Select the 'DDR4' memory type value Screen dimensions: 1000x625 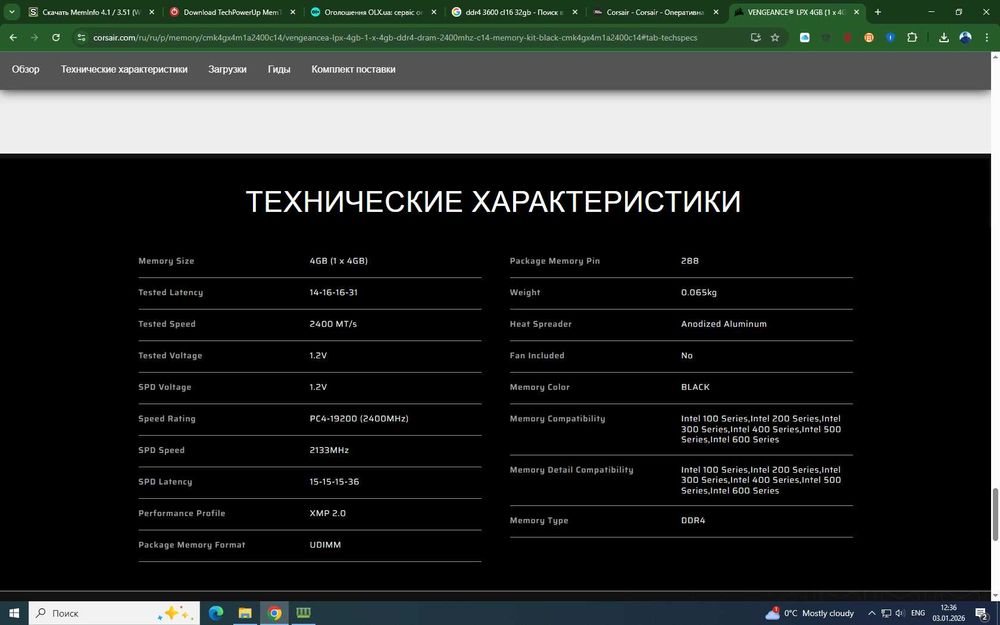click(693, 520)
